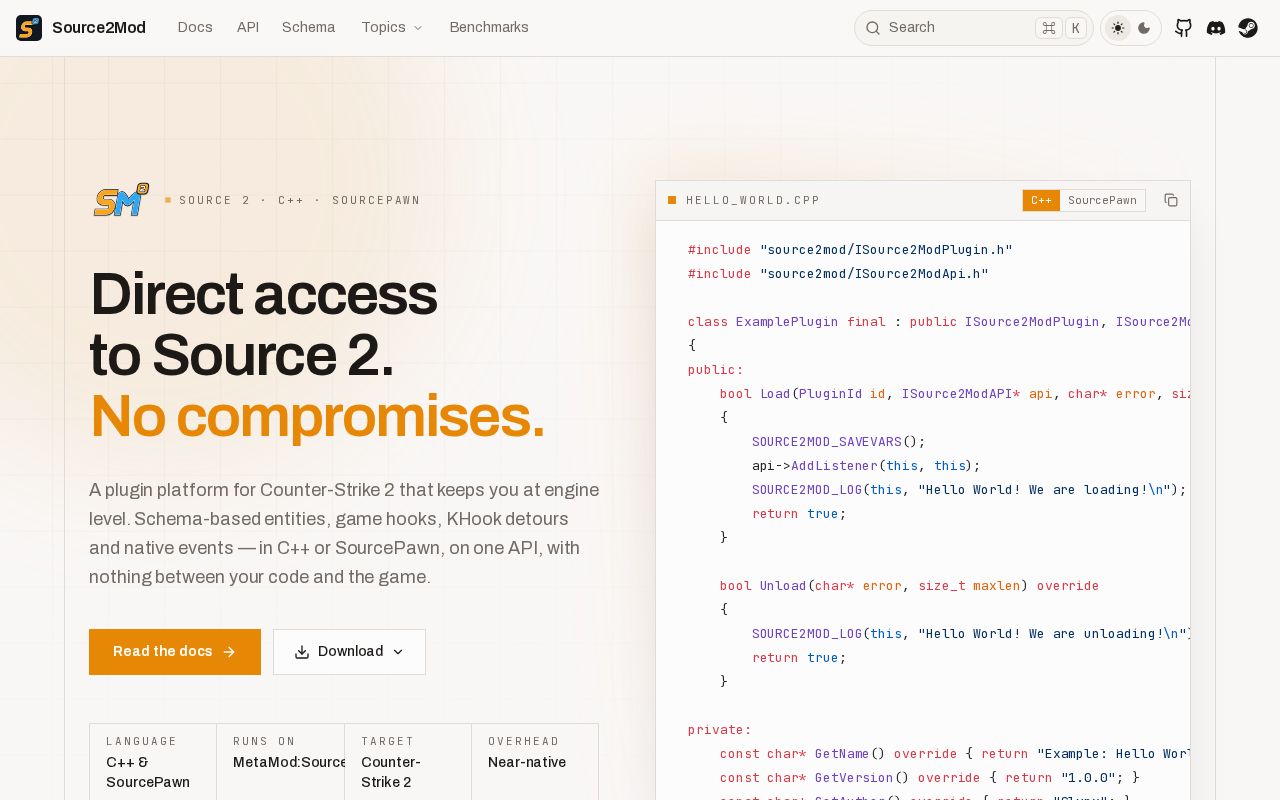Click the ISource2ModApi.h include line
Viewport: 1280px width, 800px height.
click(838, 274)
